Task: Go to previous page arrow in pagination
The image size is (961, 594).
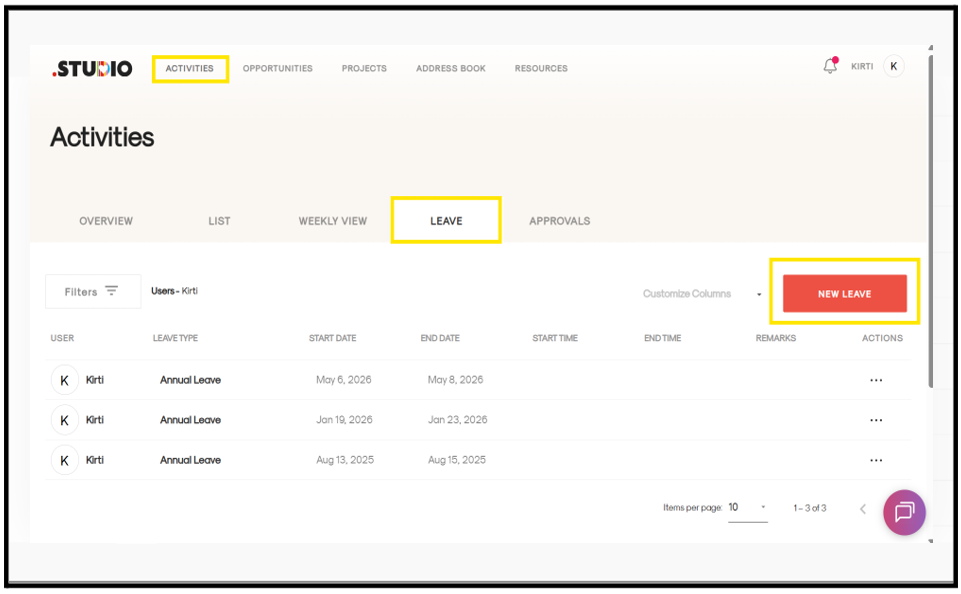Action: tap(862, 509)
